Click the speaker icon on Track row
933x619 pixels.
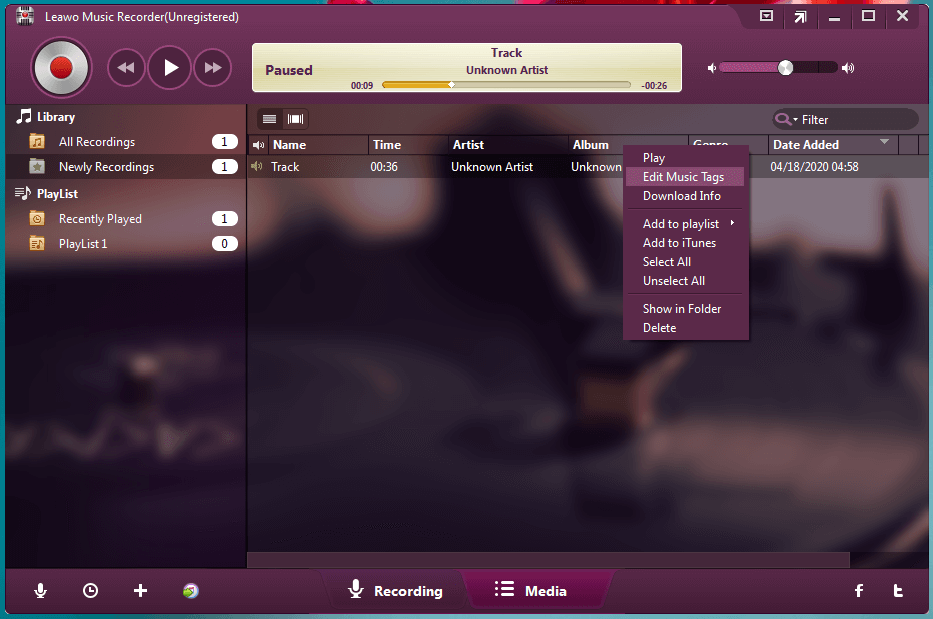pos(256,167)
